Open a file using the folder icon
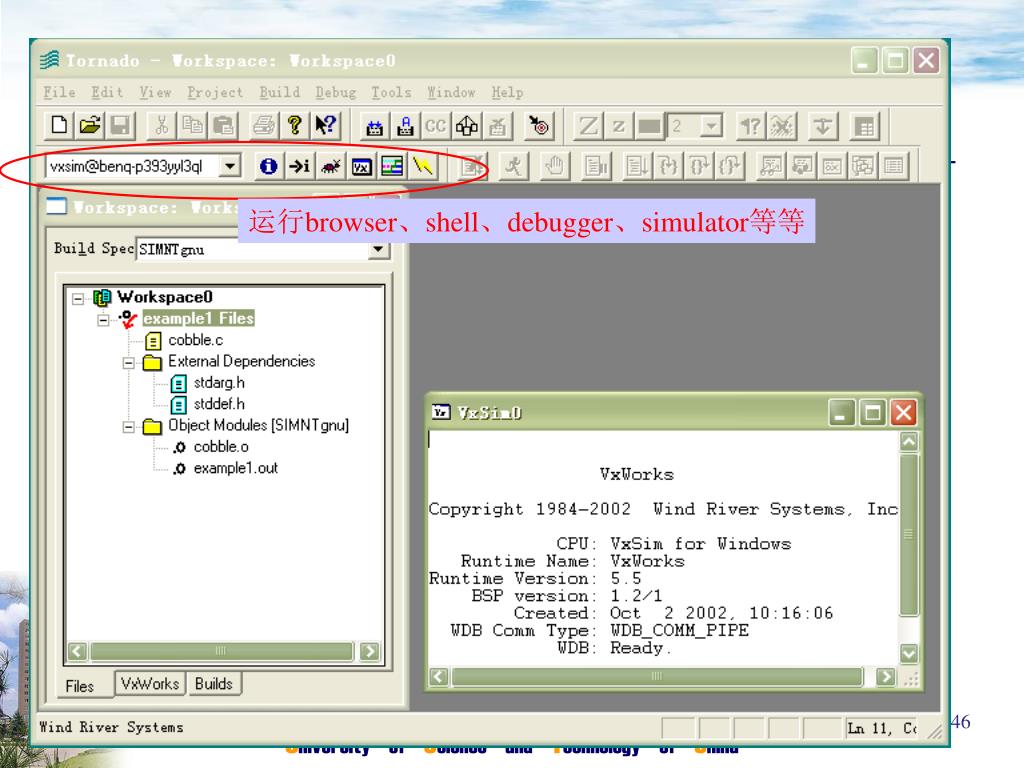This screenshot has width=1024, height=768. coord(89,125)
